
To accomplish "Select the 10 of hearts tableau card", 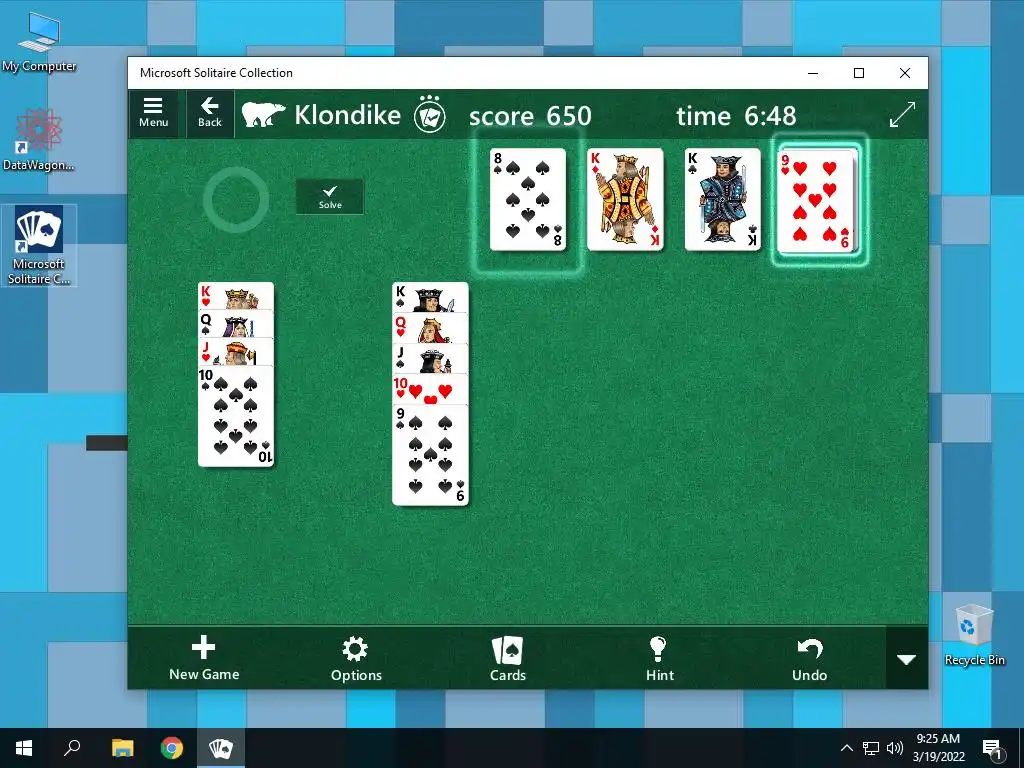I will click(430, 389).
